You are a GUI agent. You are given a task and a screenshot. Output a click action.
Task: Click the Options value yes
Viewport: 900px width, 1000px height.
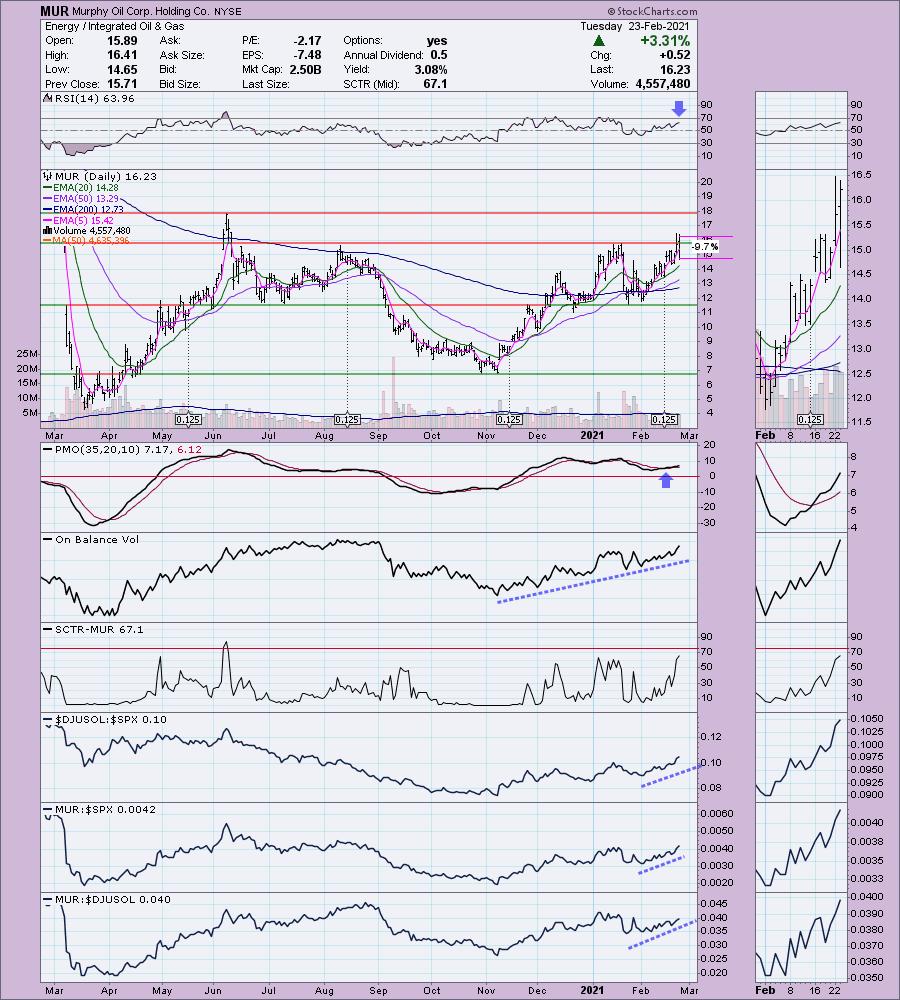437,40
